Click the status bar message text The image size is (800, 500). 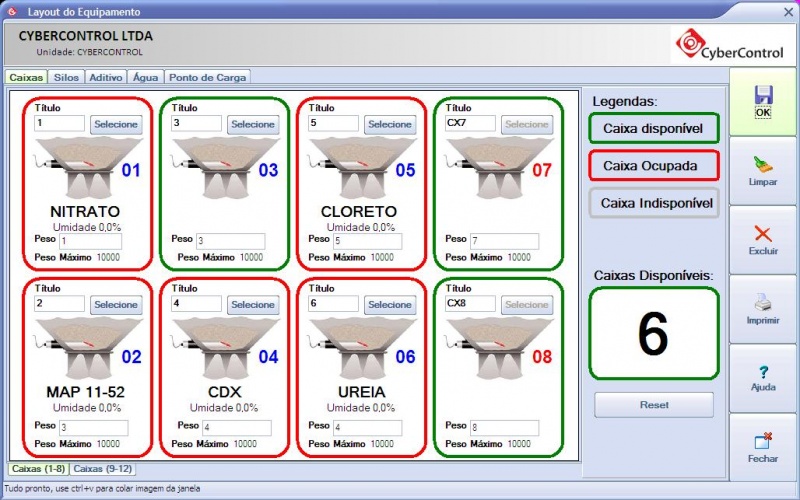coord(102,488)
